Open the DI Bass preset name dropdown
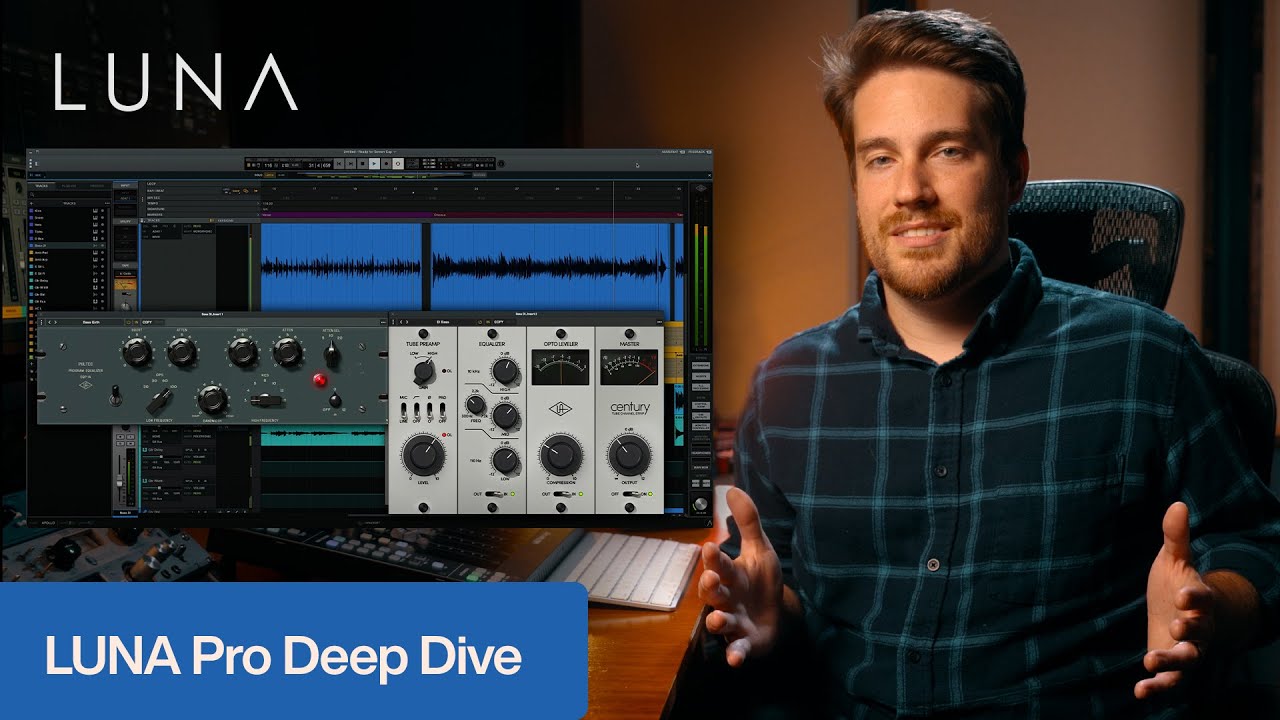Screen dimensions: 1280x720 point(443,322)
